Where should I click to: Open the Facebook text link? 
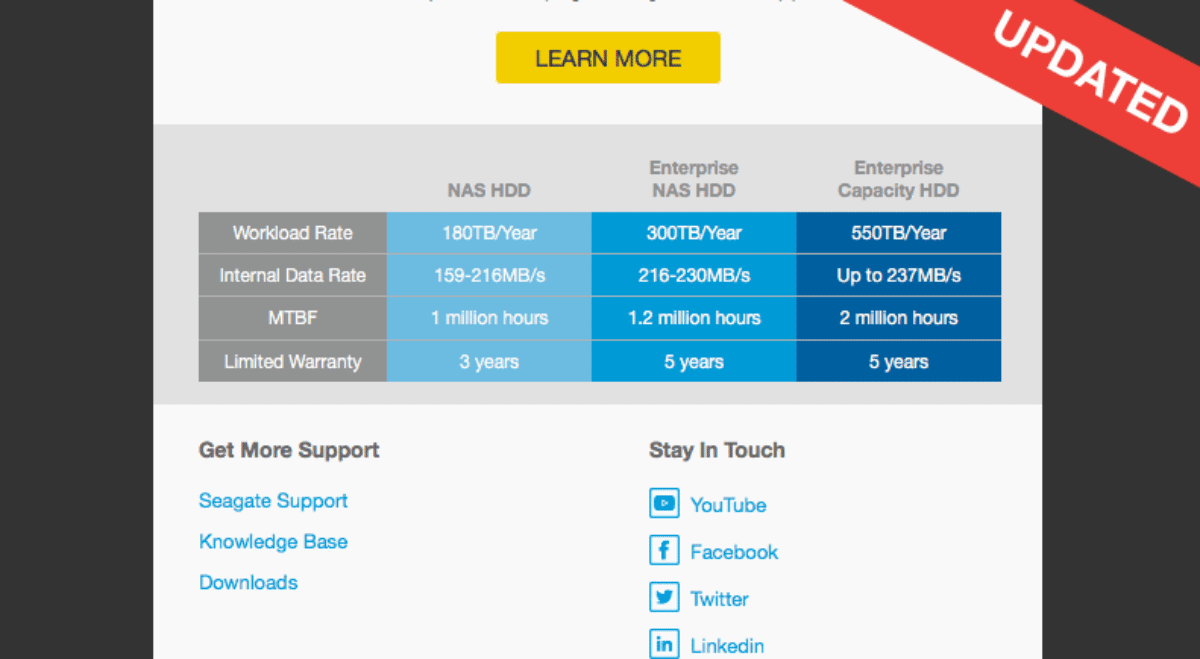(x=734, y=552)
